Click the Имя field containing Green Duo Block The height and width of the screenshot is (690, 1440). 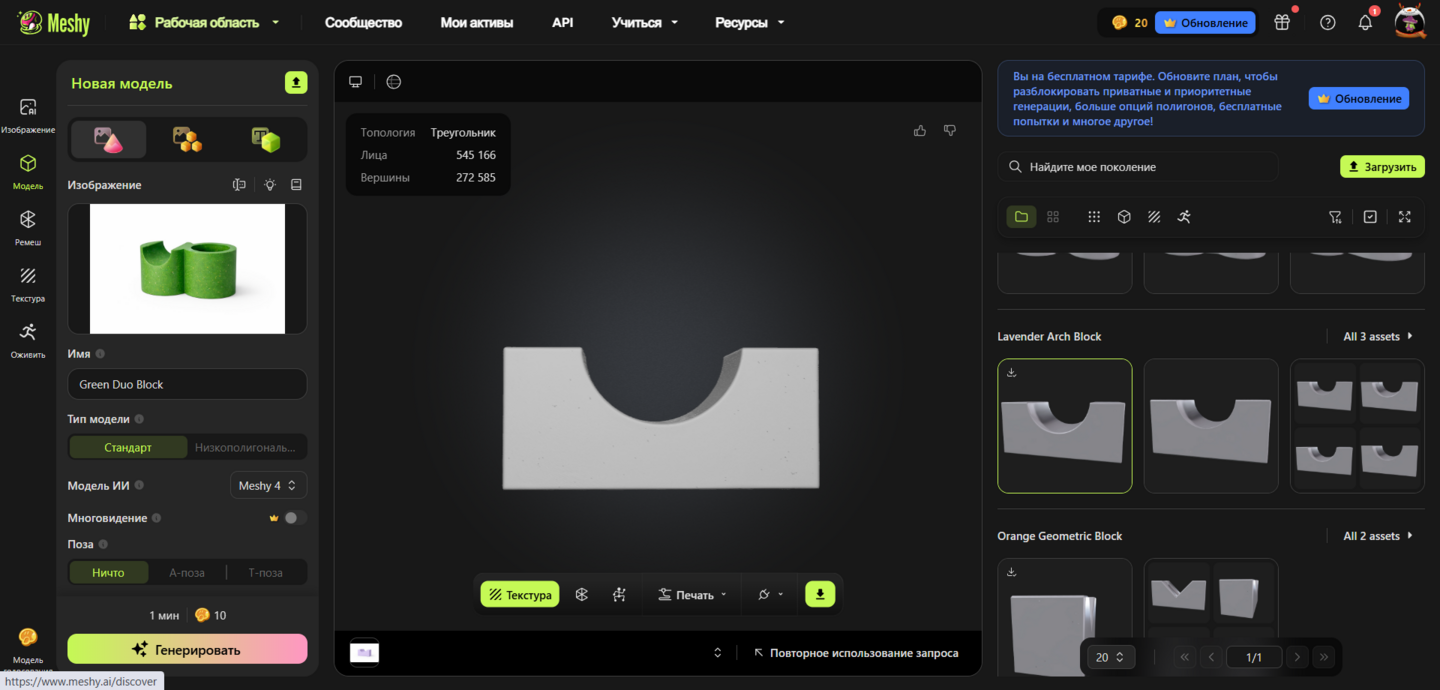187,384
